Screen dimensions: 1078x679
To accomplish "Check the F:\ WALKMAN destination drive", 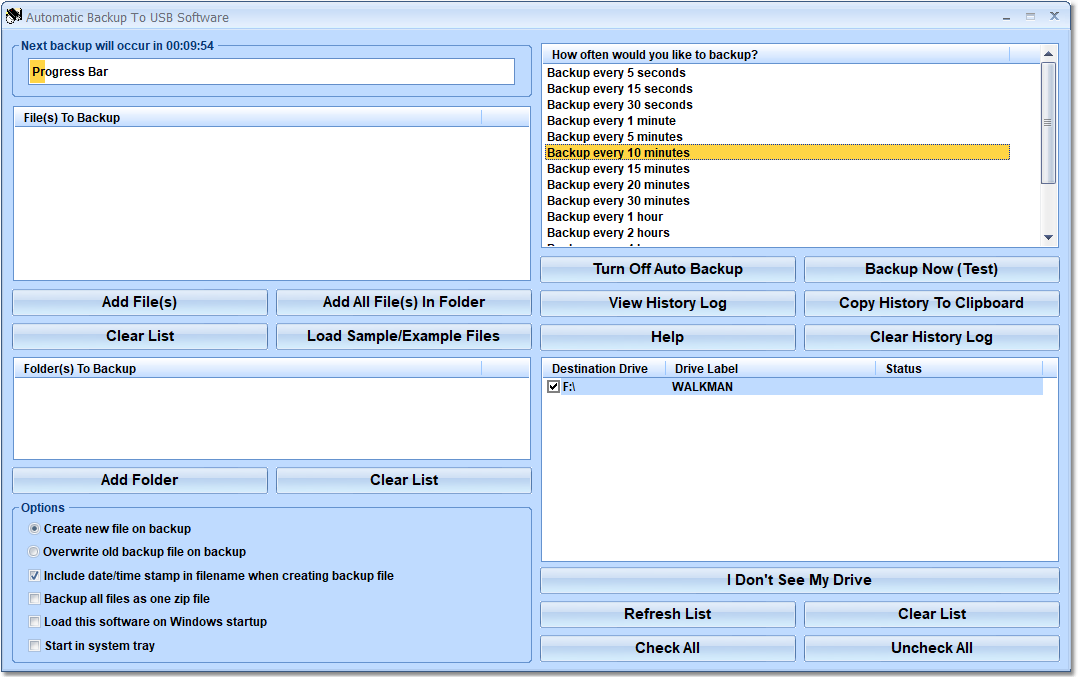I will [553, 387].
